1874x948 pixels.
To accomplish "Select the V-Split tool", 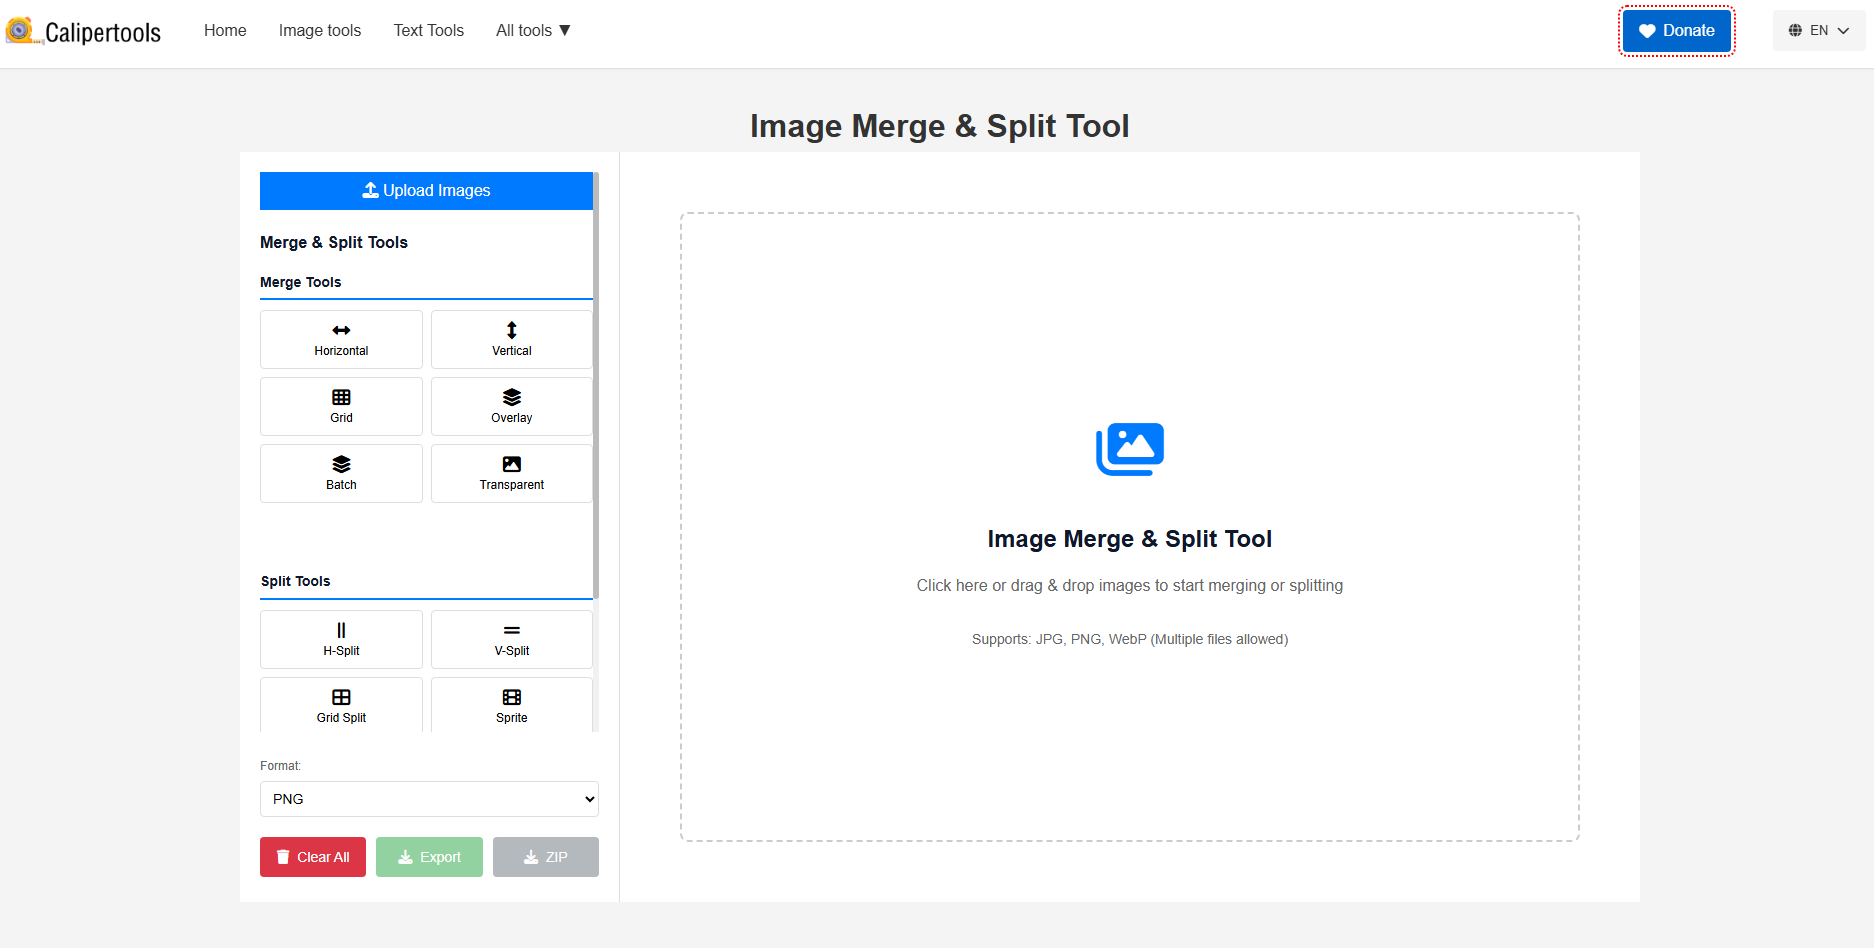I will pos(512,640).
